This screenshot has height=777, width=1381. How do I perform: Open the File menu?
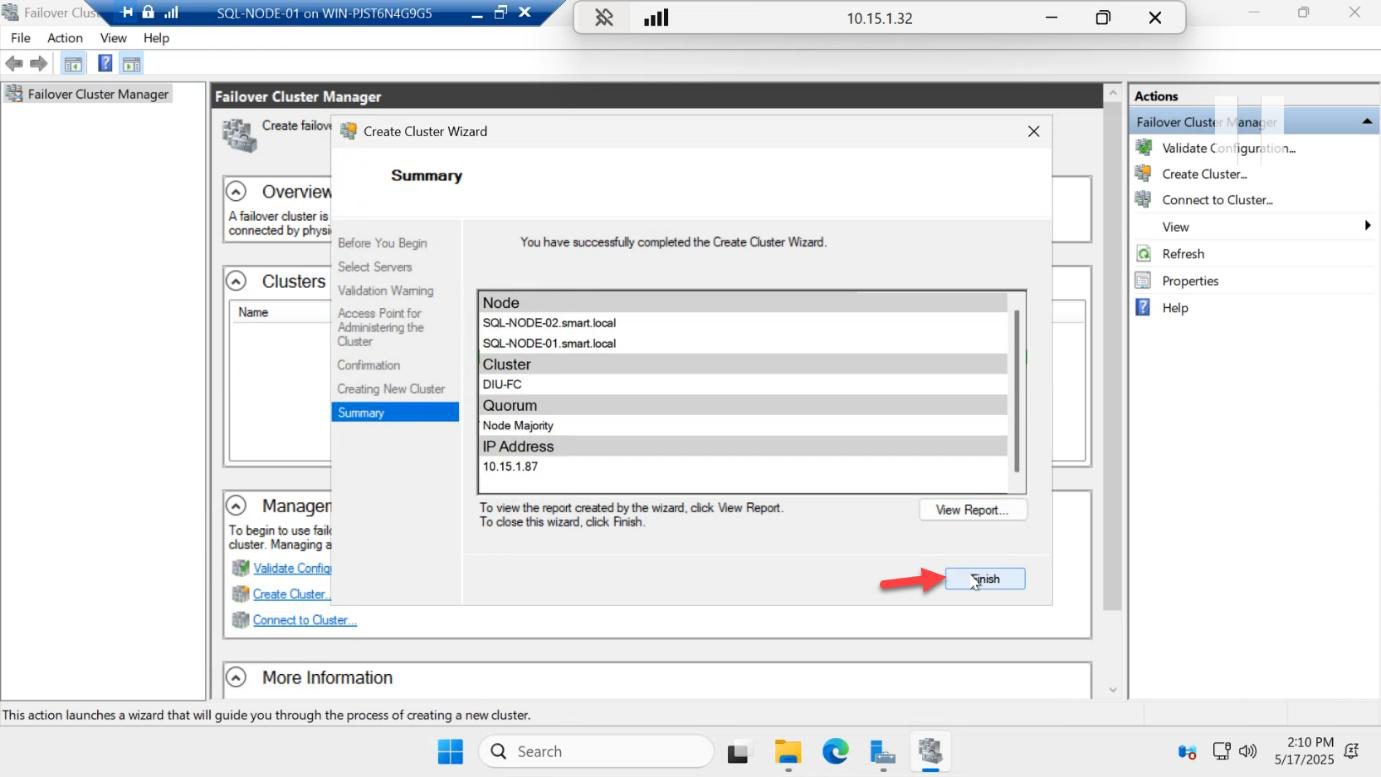pyautogui.click(x=20, y=38)
